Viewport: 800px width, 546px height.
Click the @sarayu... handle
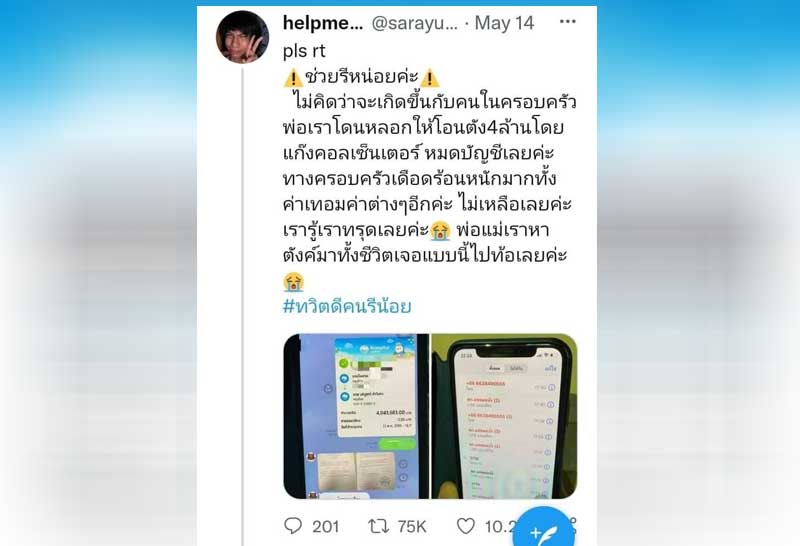415,23
